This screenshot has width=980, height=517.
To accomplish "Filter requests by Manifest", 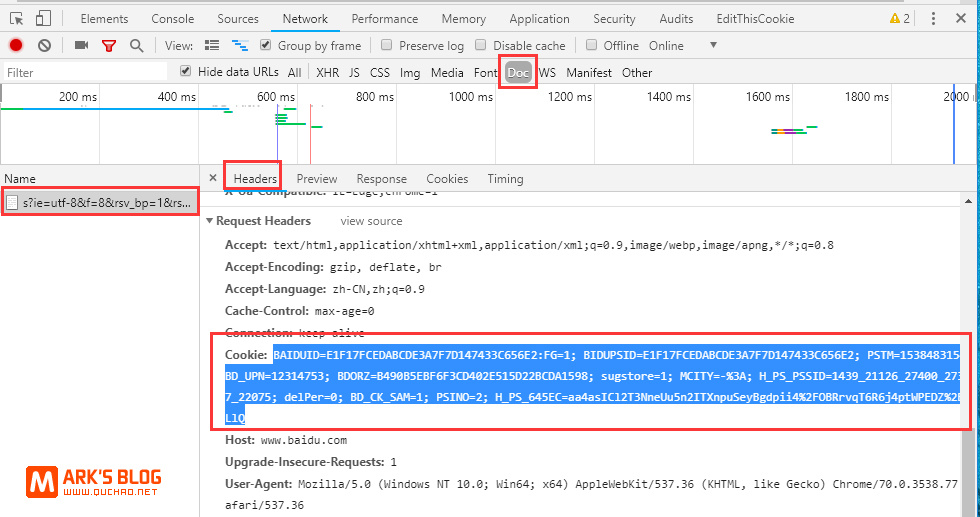I will [x=589, y=73].
